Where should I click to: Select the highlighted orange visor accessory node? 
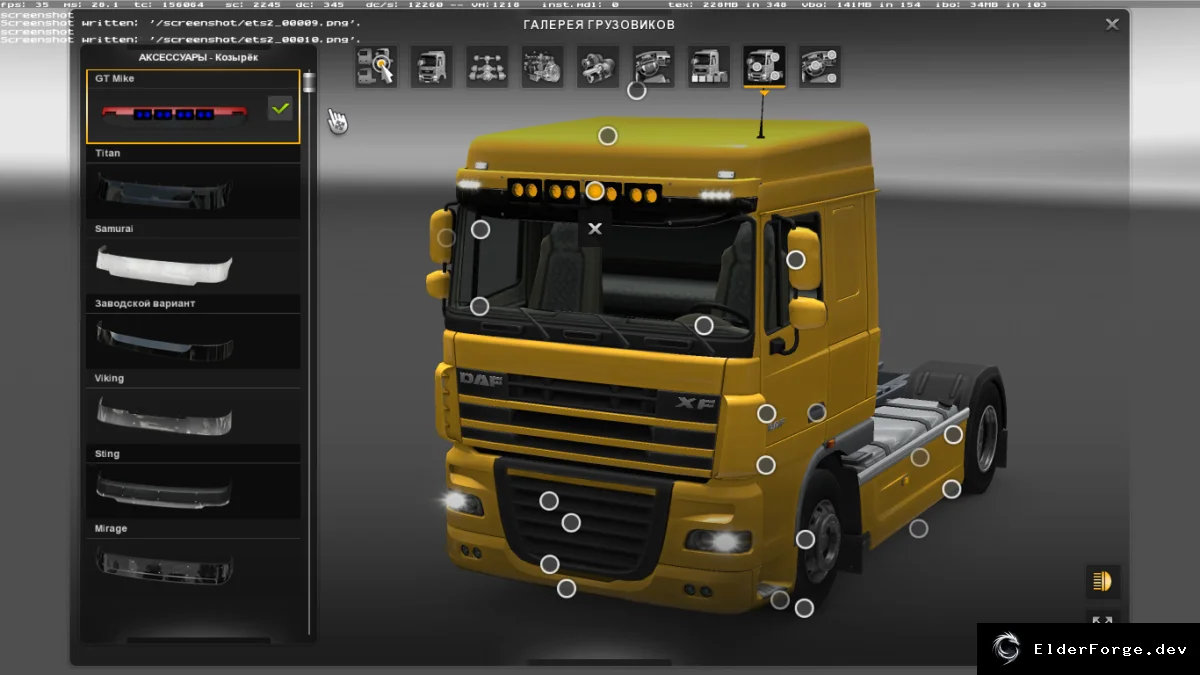coord(595,190)
